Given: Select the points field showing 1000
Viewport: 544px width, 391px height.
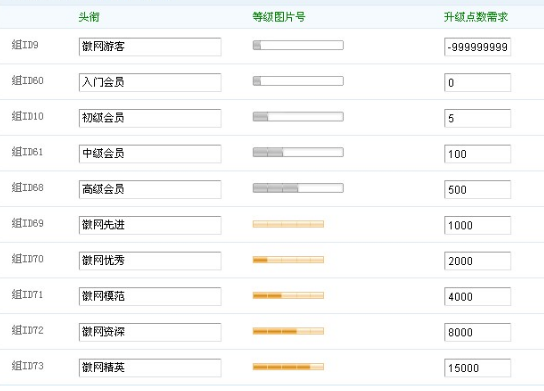Looking at the screenshot, I should tap(477, 225).
